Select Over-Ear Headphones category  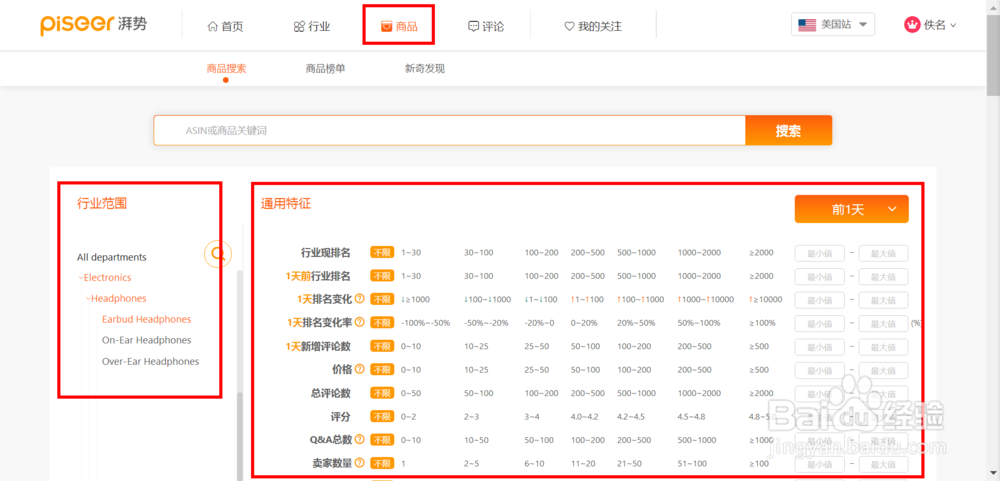(151, 361)
